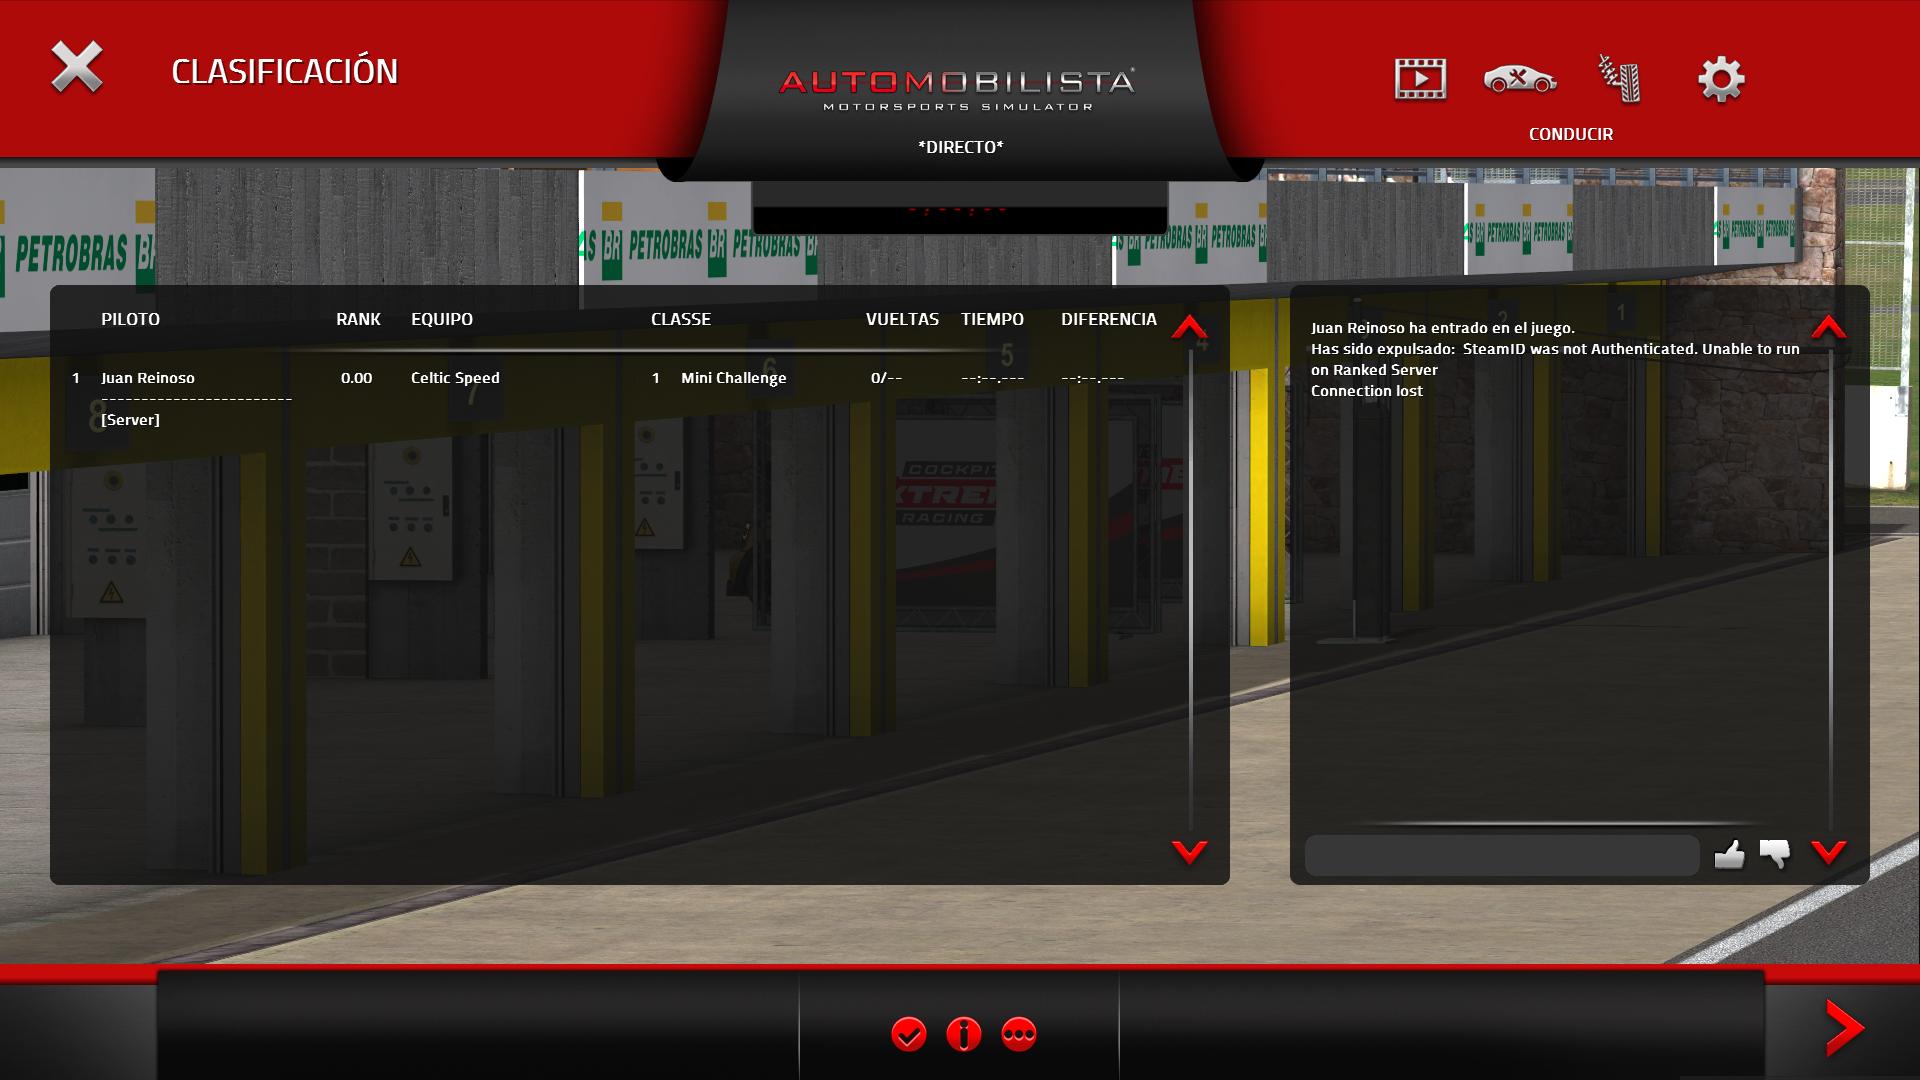Open settings gear icon
Viewport: 1920px width, 1080px height.
[x=1721, y=79]
